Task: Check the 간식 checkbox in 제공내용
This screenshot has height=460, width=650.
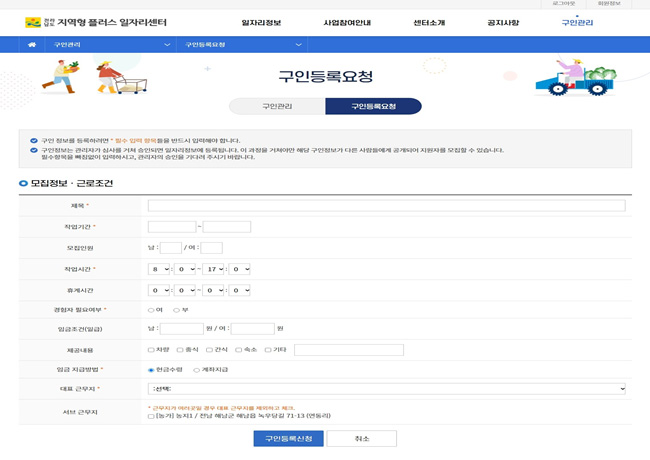Action: tap(209, 350)
